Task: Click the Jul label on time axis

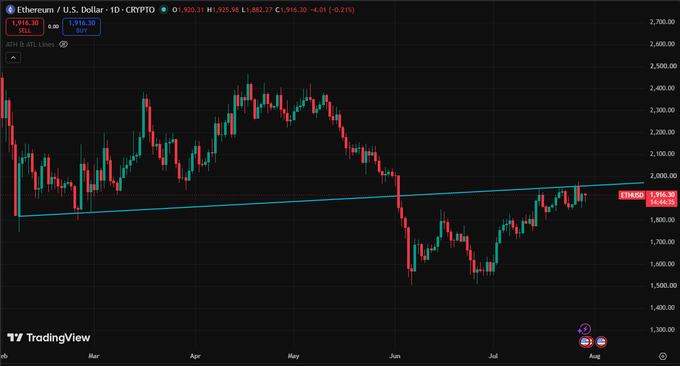Action: [493, 356]
